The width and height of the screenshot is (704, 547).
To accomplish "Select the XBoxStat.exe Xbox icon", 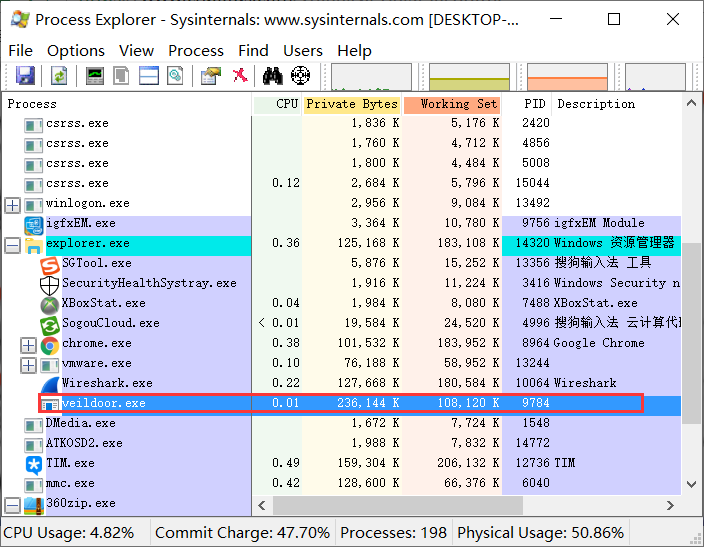I will click(49, 305).
